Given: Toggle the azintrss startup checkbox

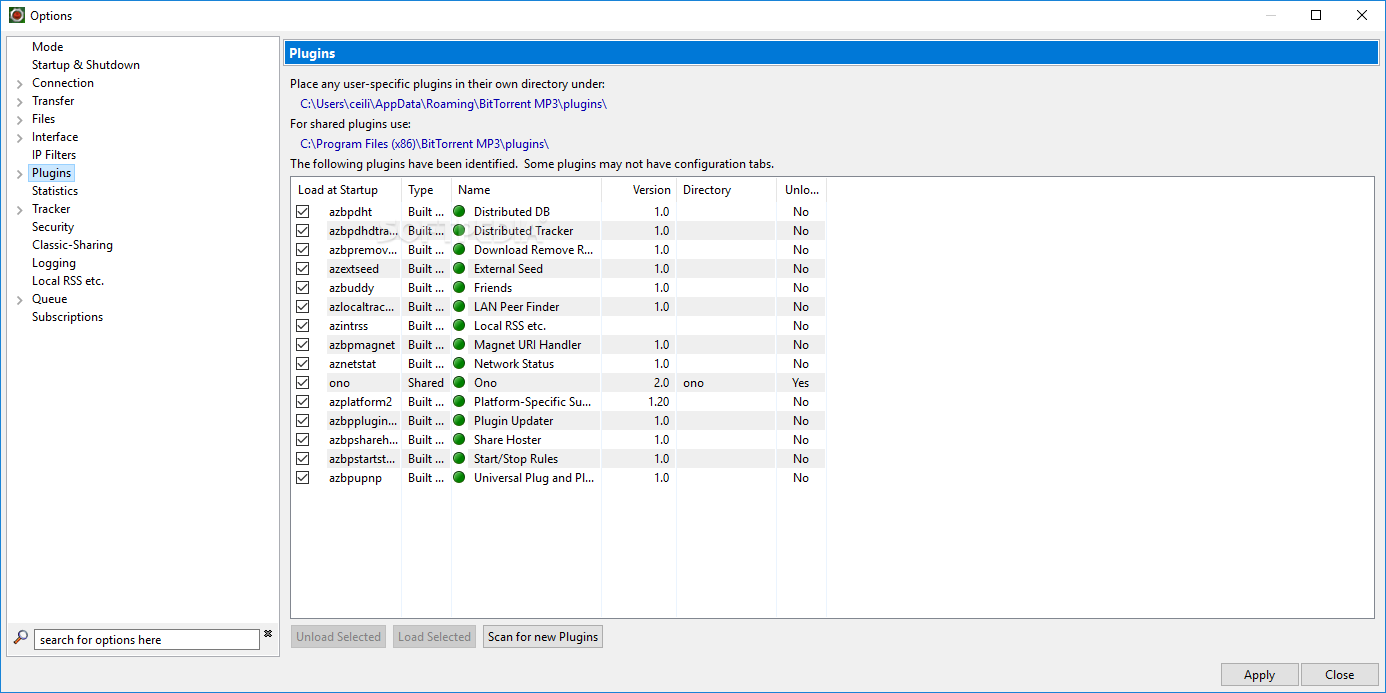Looking at the screenshot, I should pos(303,326).
